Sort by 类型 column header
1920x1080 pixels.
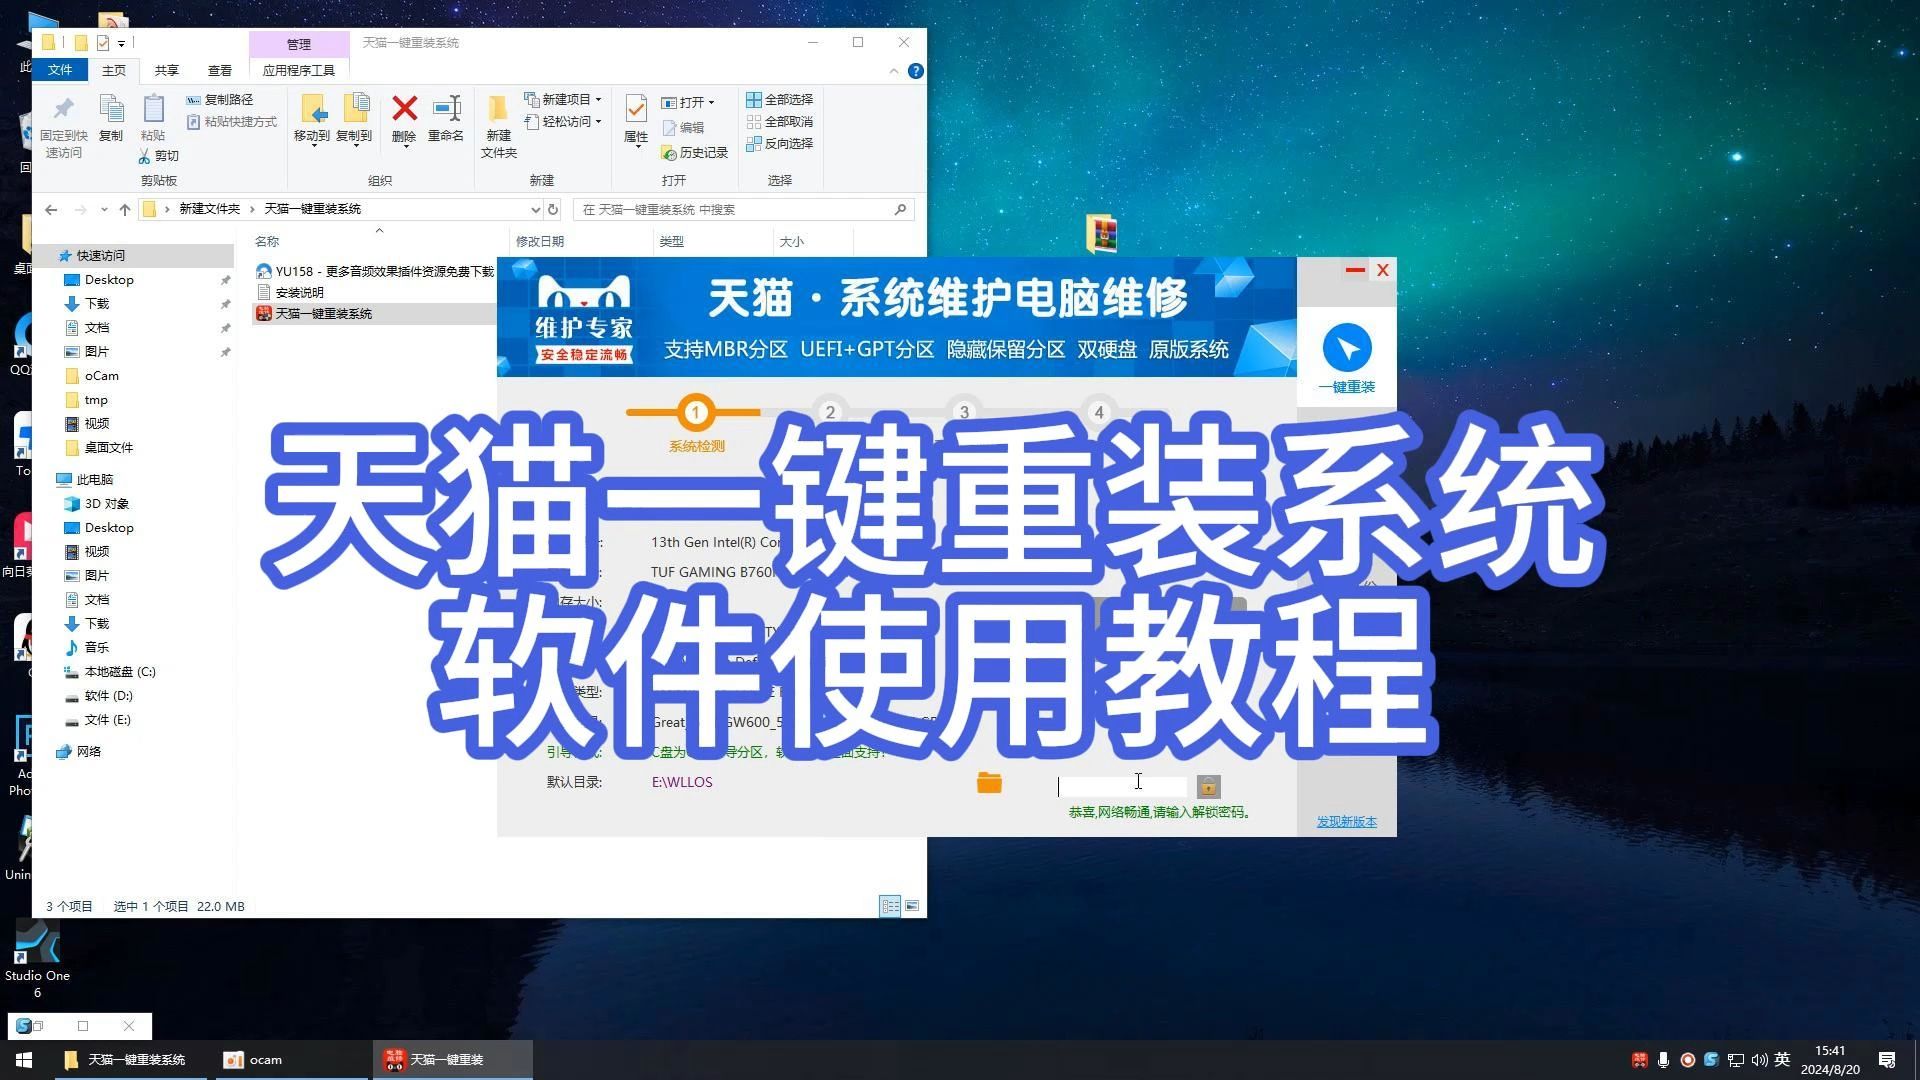point(672,241)
